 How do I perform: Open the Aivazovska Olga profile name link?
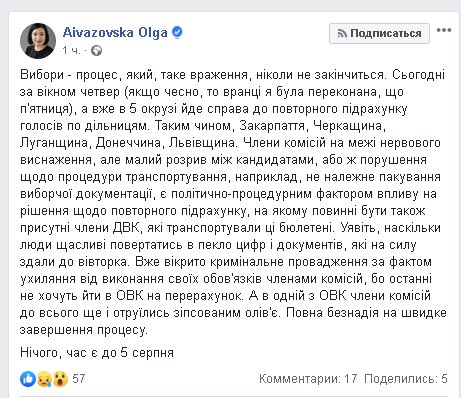click(115, 32)
